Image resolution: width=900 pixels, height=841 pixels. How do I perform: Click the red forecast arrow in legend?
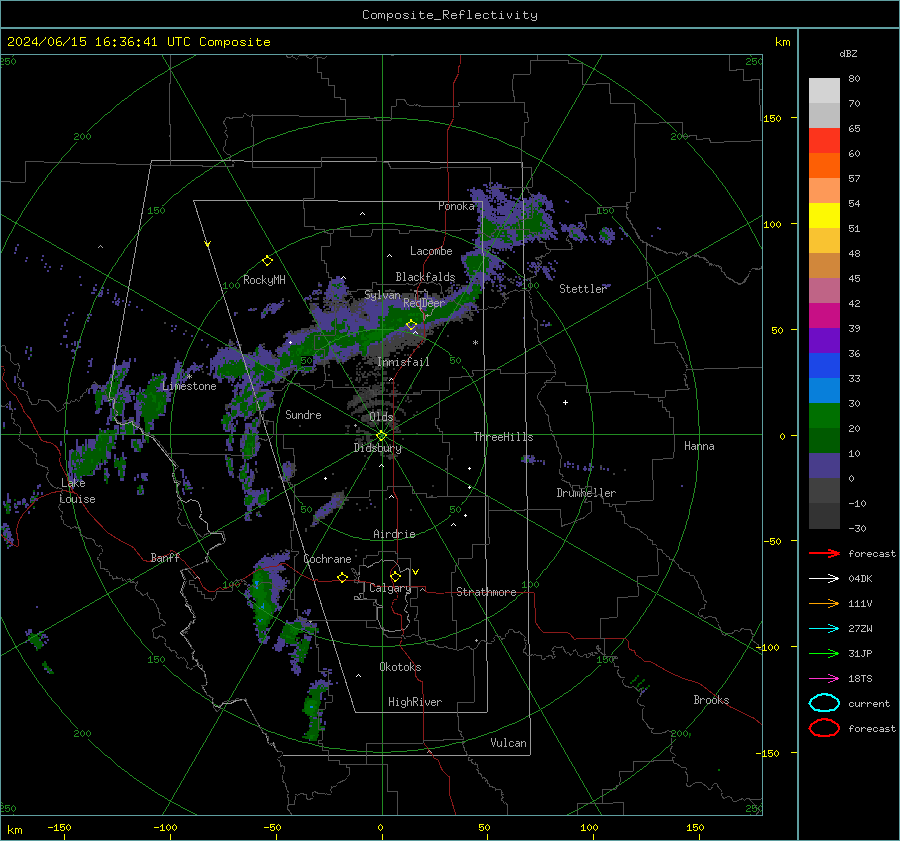[824, 553]
